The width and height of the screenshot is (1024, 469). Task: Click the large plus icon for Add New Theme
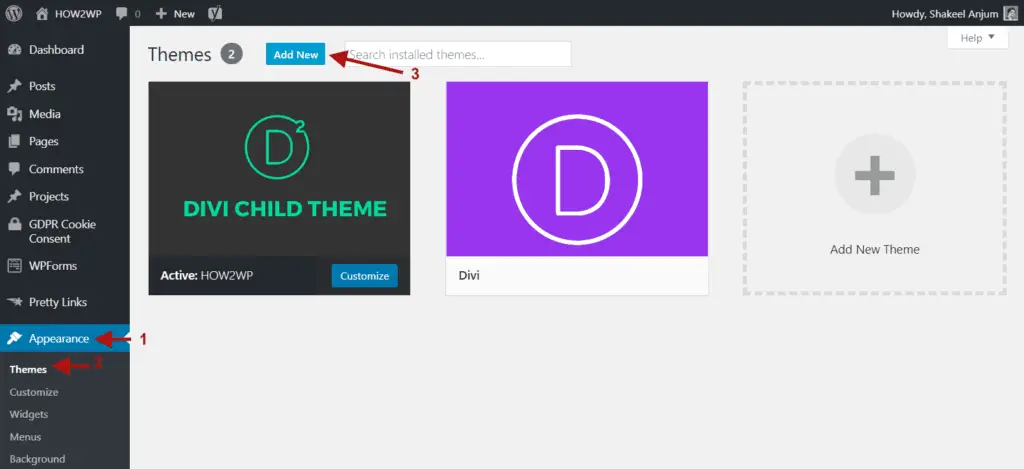(874, 174)
